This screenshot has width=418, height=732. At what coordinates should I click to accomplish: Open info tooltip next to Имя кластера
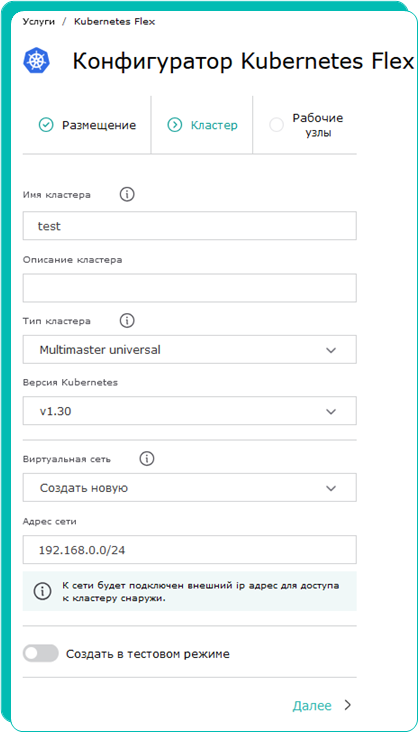[127, 195]
